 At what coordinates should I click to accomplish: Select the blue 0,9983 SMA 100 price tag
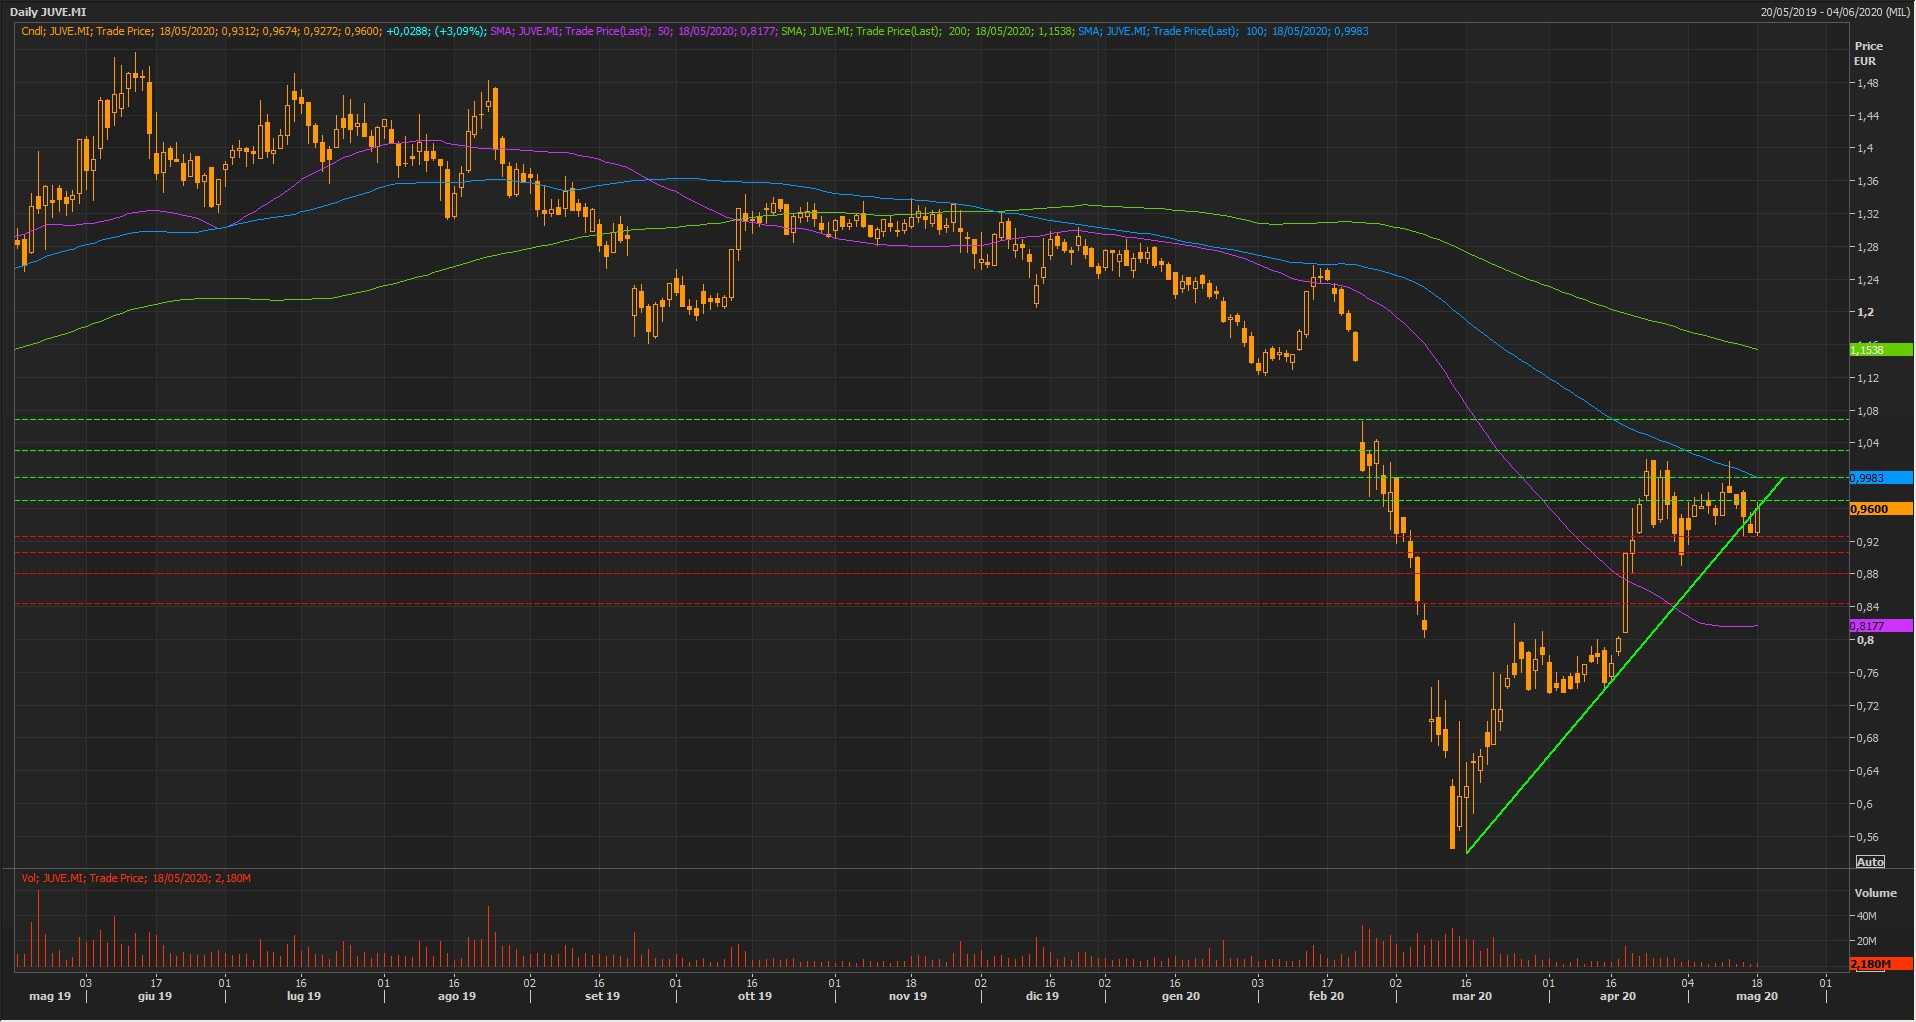1880,478
